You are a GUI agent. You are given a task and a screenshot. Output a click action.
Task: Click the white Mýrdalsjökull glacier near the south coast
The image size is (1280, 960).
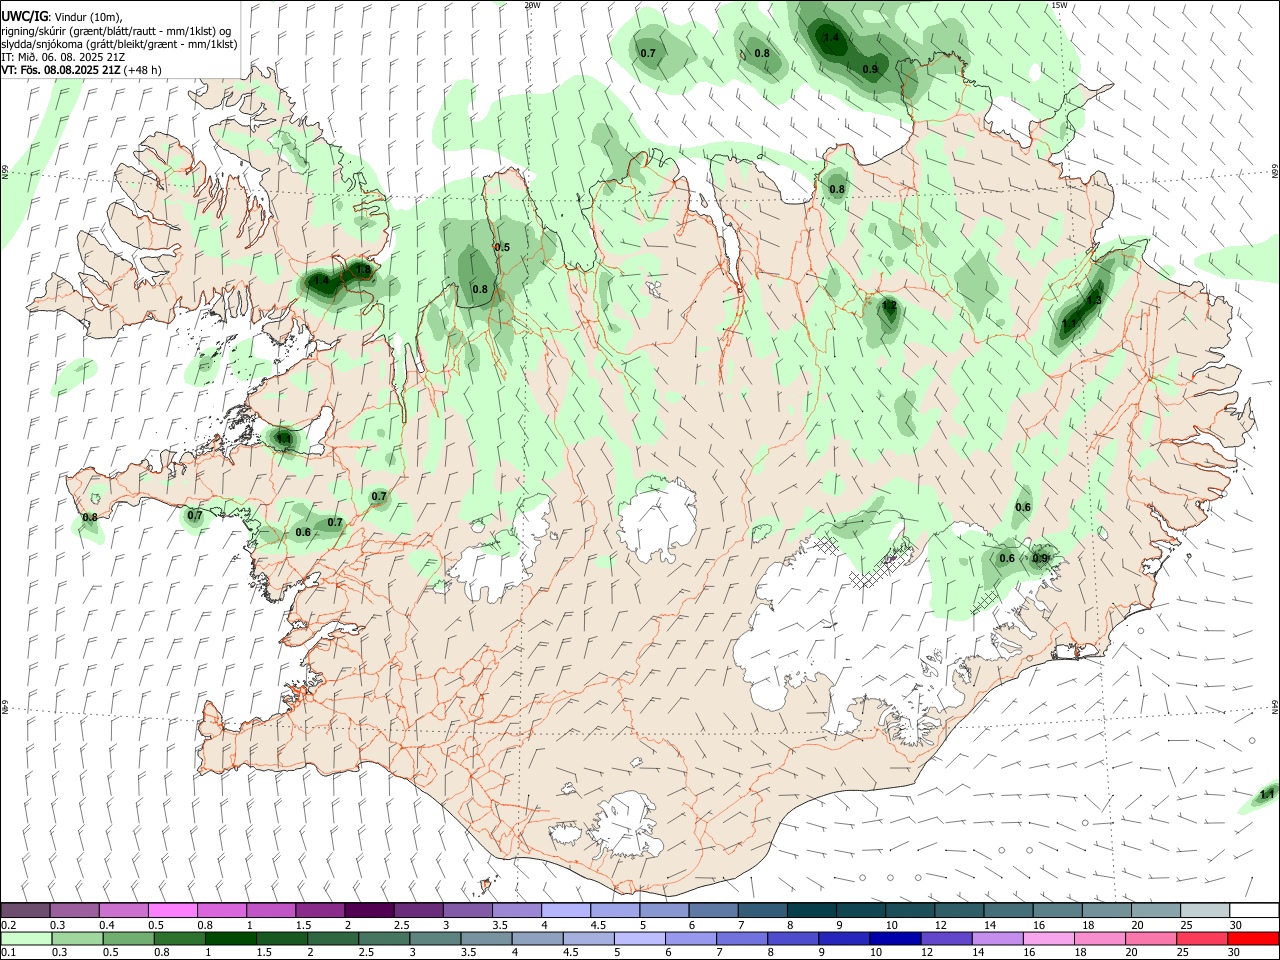click(x=625, y=825)
